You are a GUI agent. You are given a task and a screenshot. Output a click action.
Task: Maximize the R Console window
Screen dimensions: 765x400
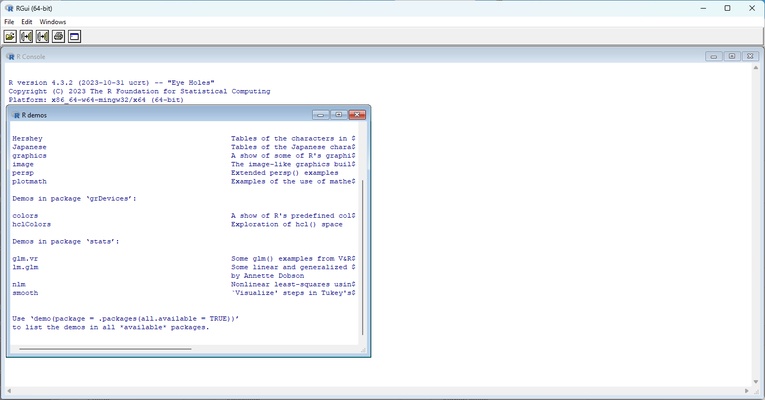732,57
